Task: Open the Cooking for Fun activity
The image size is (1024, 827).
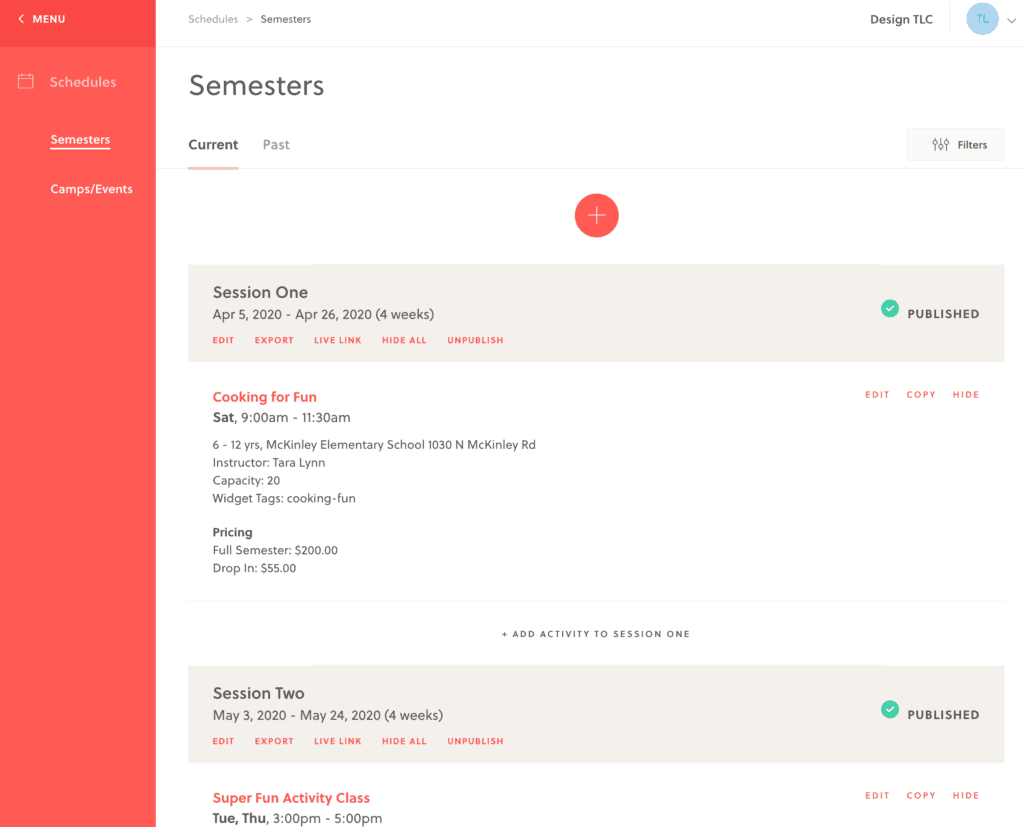Action: point(264,397)
